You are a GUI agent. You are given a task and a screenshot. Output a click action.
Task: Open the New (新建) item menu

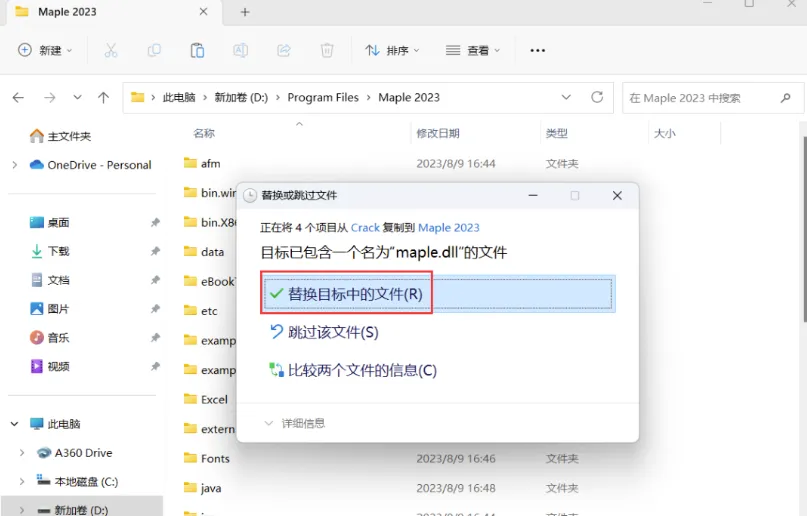[45, 50]
